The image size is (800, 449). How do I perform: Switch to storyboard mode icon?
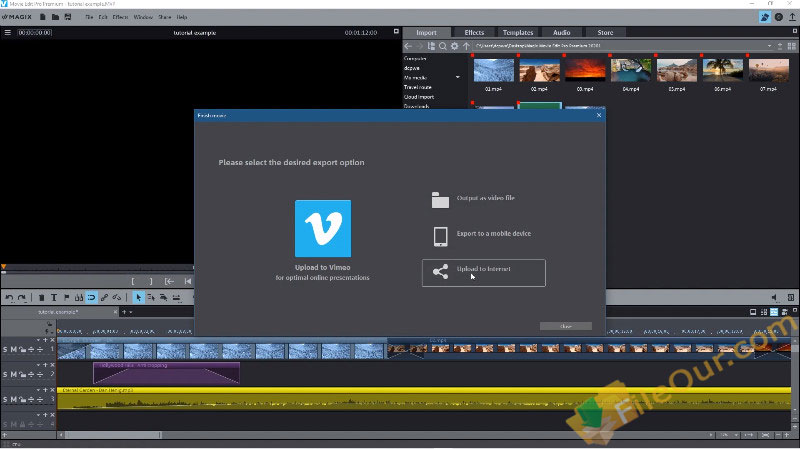tap(753, 312)
